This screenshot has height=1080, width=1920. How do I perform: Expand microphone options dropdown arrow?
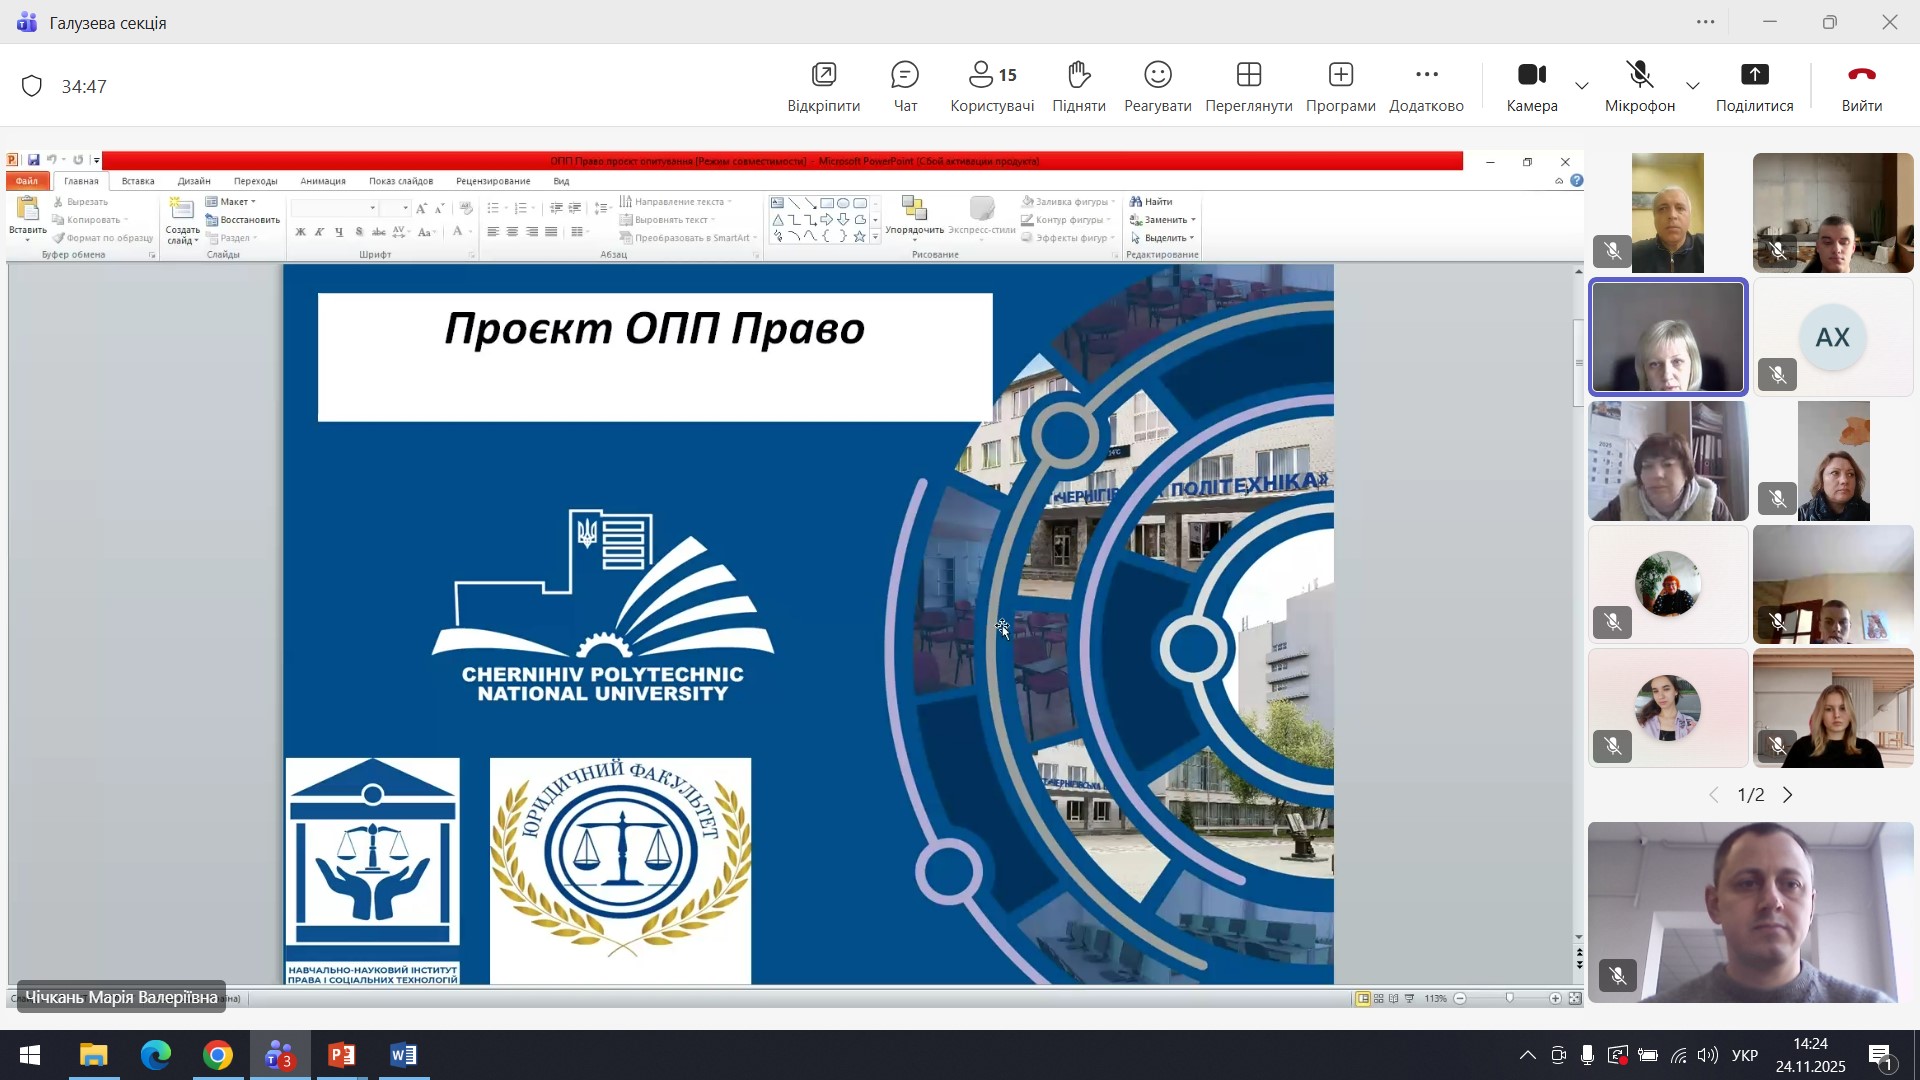(1693, 86)
